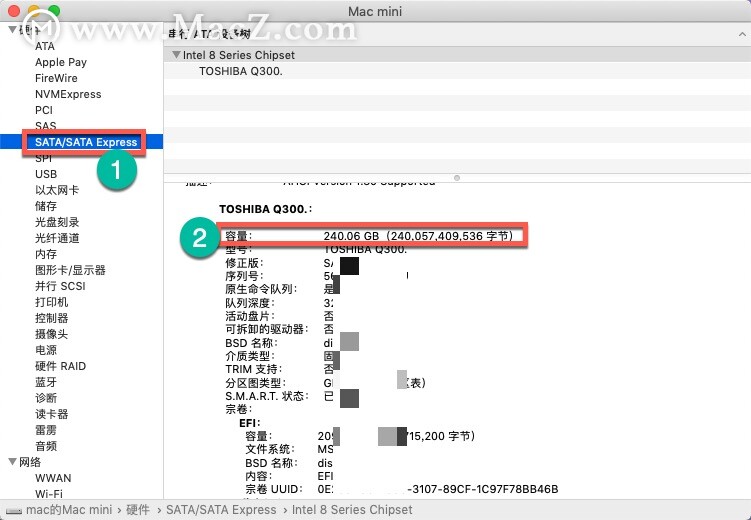Select WWAN under 网络

53,478
